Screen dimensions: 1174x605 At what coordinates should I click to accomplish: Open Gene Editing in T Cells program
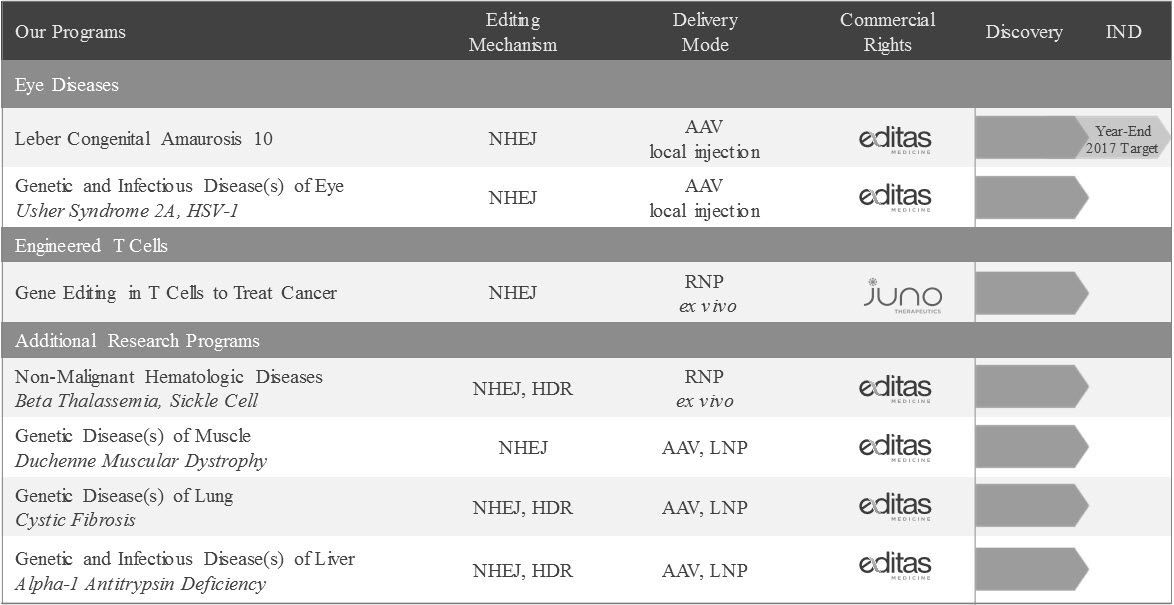pyautogui.click(x=176, y=293)
